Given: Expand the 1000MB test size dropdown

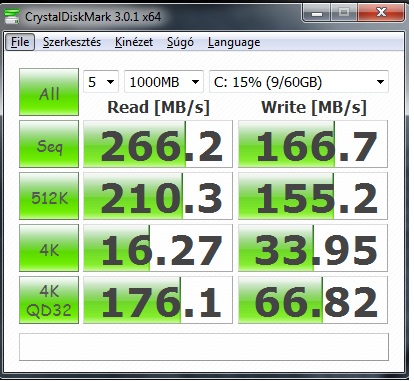Looking at the screenshot, I should pos(164,82).
